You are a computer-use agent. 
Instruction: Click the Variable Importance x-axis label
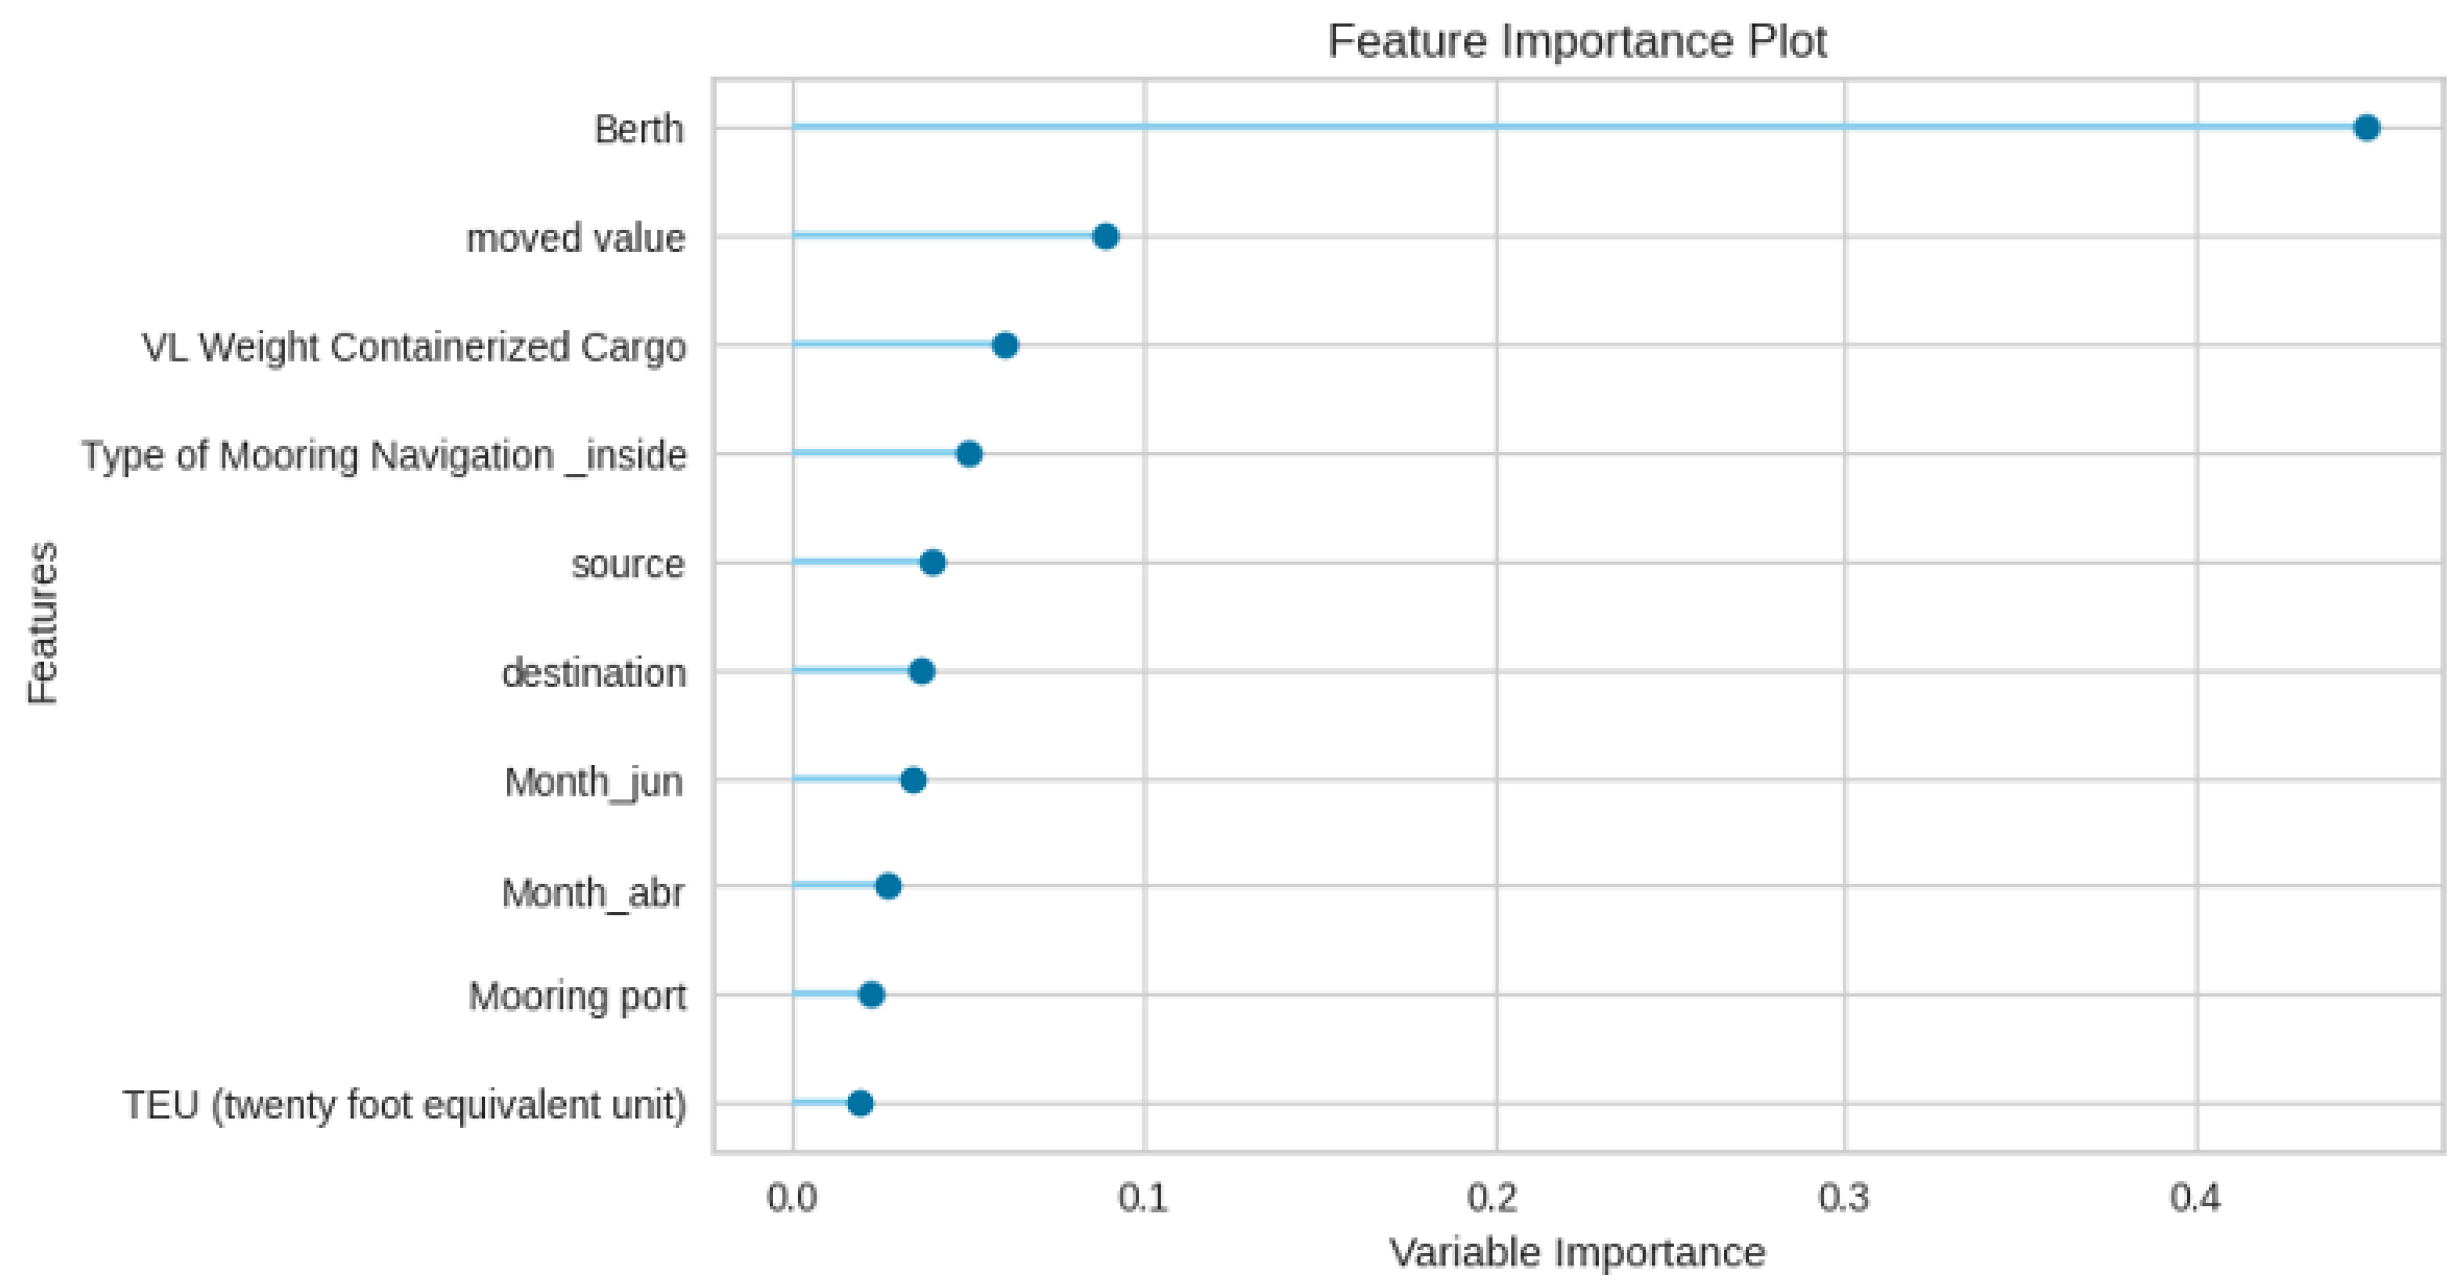pyautogui.click(x=1577, y=1253)
